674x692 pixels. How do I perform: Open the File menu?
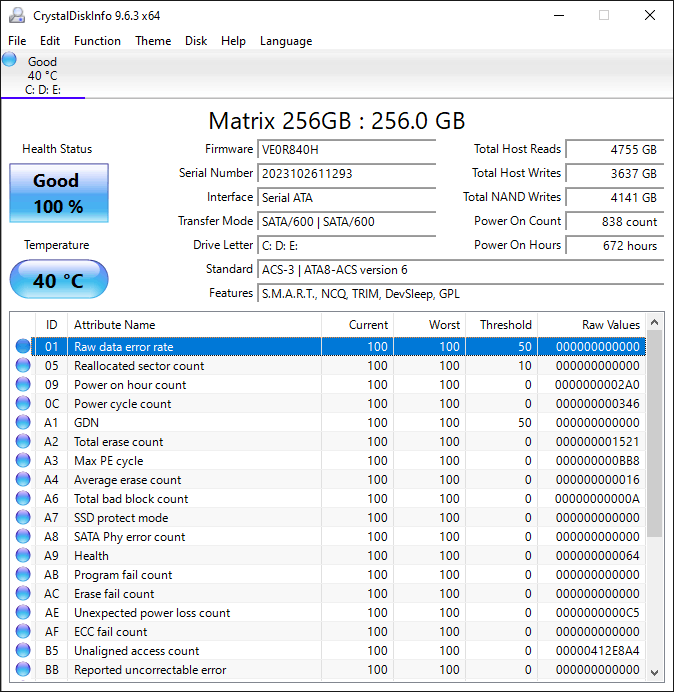point(17,41)
